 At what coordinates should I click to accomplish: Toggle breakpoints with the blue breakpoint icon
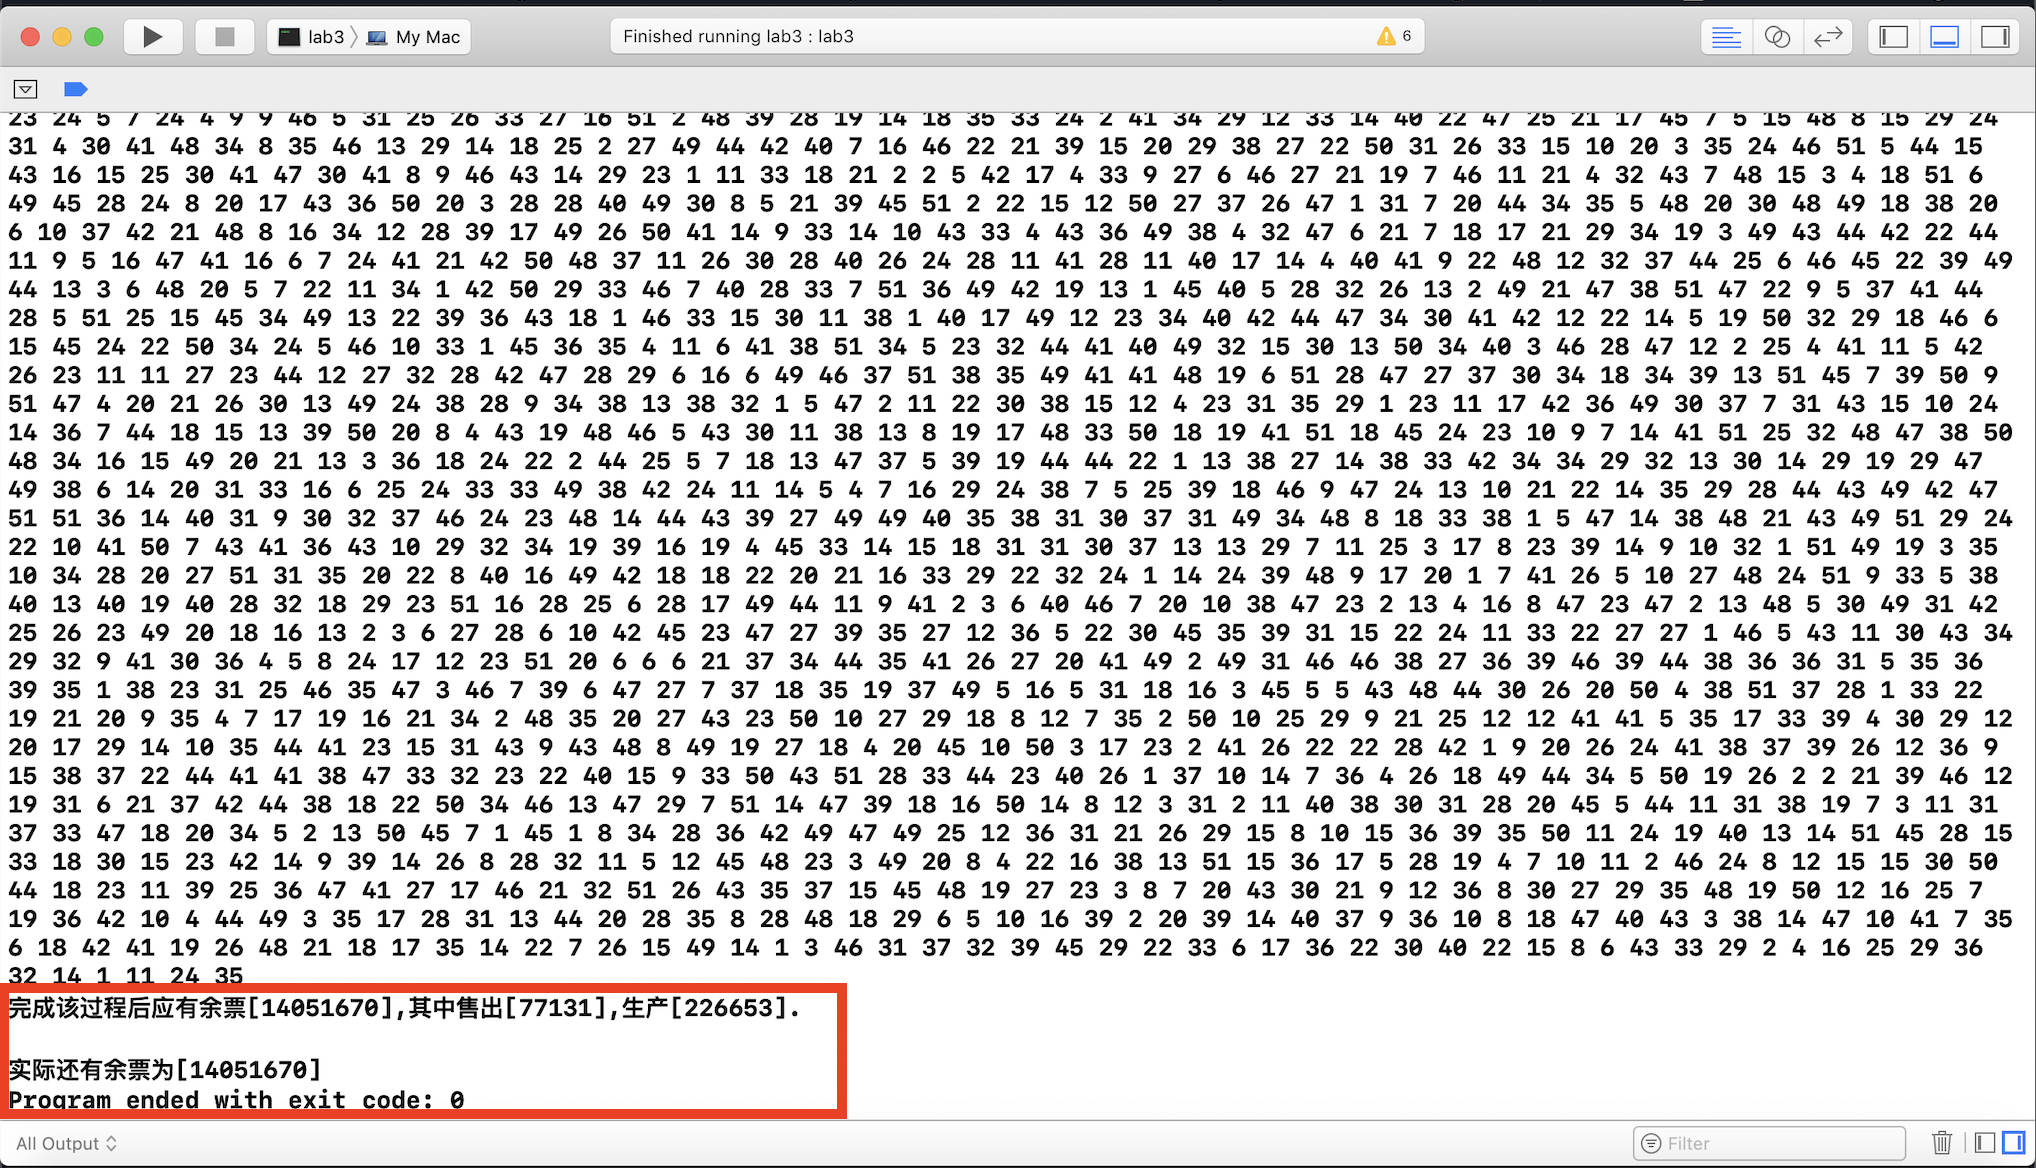click(x=76, y=89)
